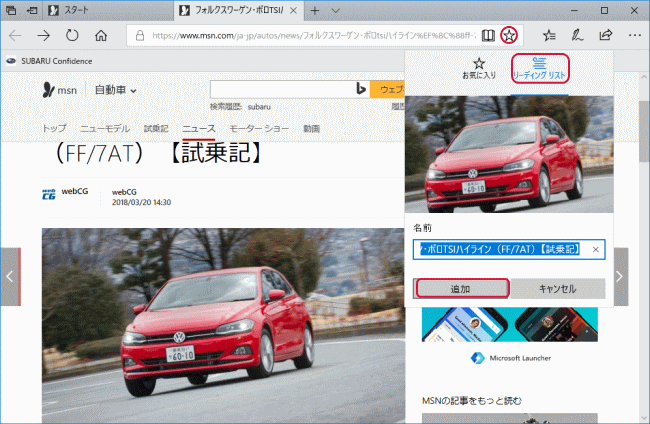This screenshot has width=650, height=424.
Task: Click the add-to-favorites star in address bar
Action: point(509,36)
